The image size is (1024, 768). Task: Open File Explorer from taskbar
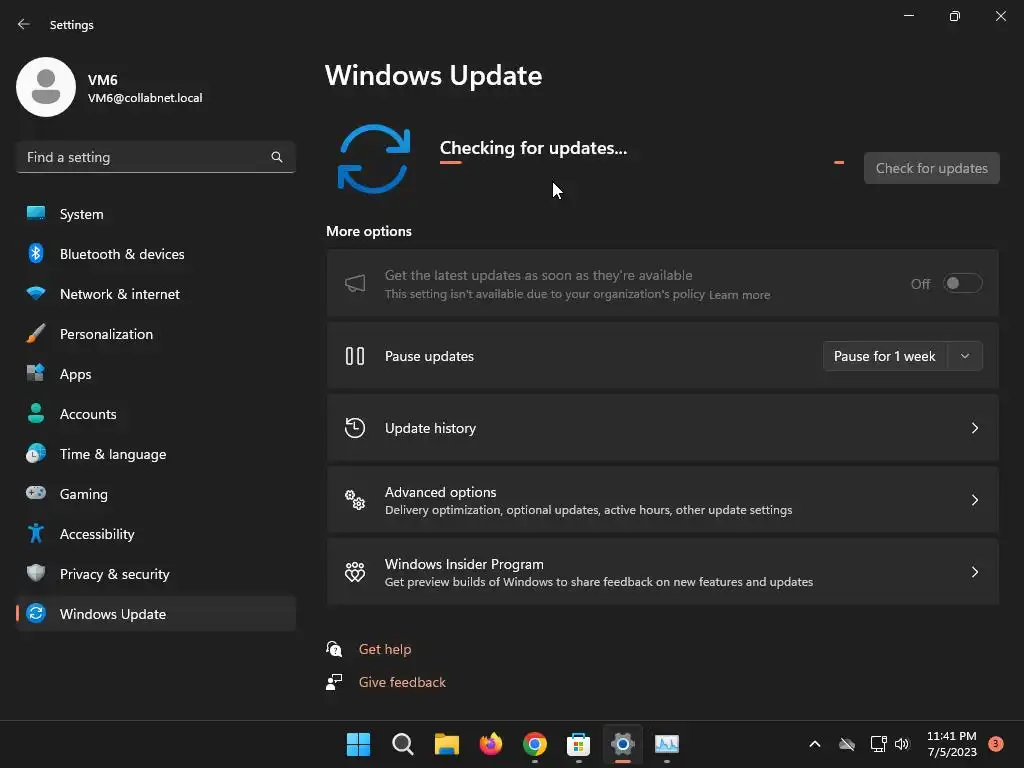point(447,744)
